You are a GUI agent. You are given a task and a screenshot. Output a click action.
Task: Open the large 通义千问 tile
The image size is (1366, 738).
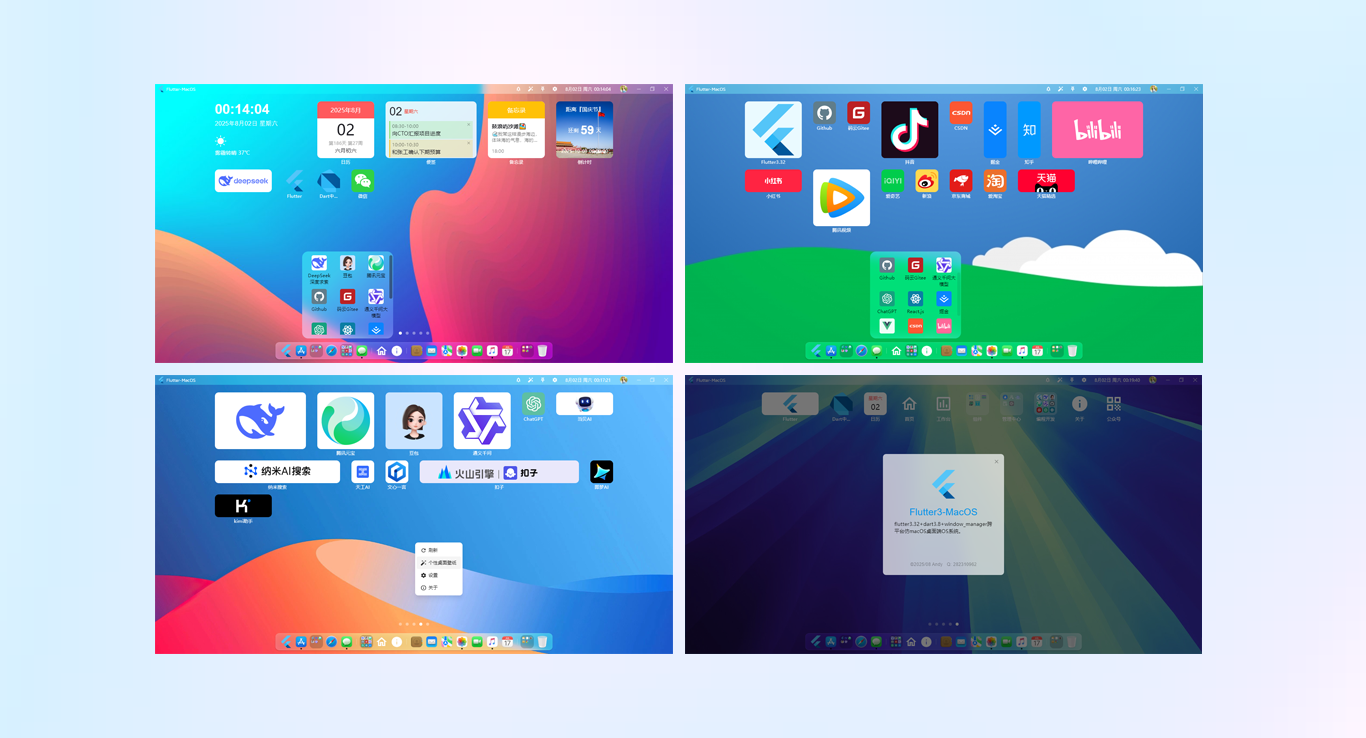pyautogui.click(x=482, y=421)
